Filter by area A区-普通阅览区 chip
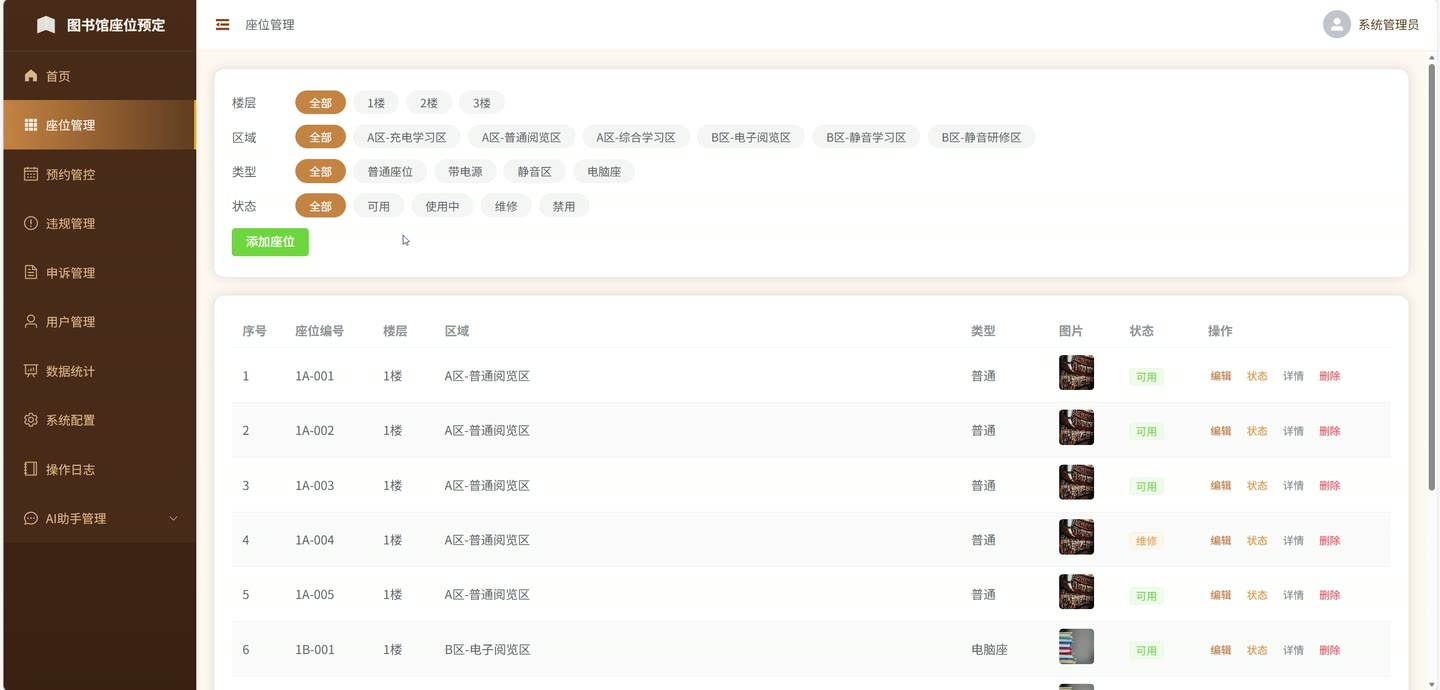Screen dimensions: 1440x690 click(521, 137)
